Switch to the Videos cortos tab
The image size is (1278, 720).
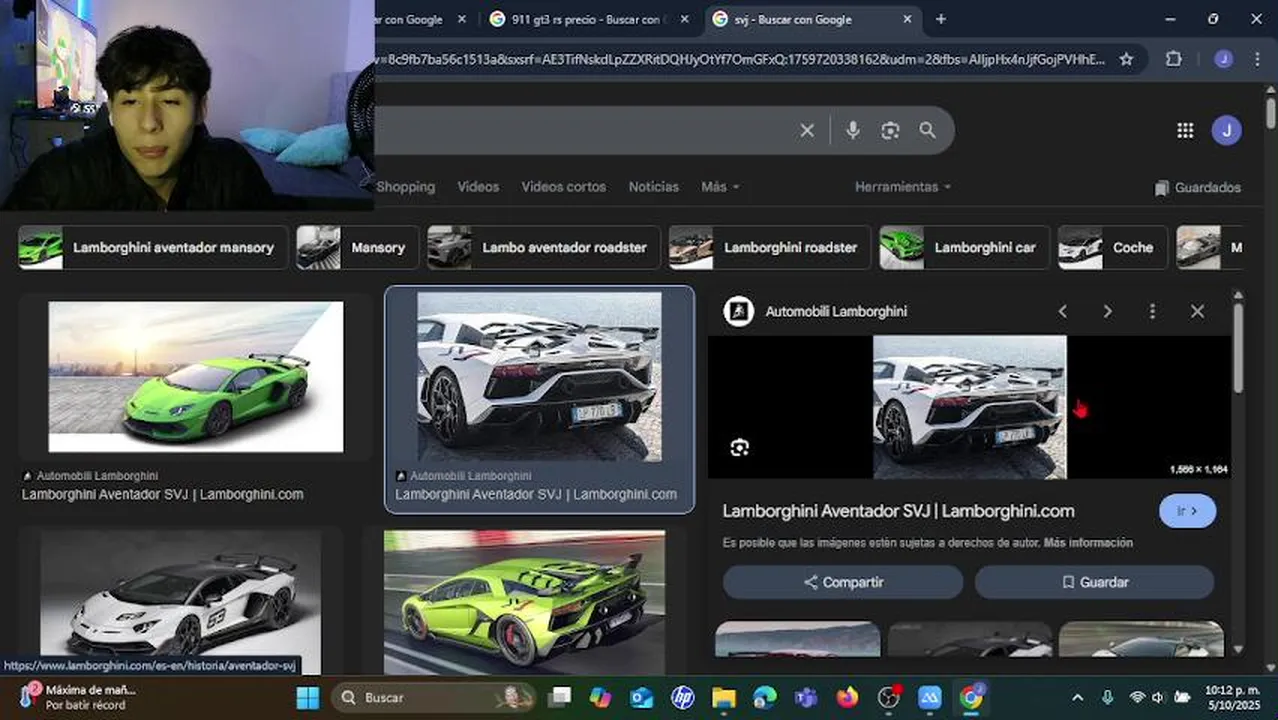pos(564,187)
